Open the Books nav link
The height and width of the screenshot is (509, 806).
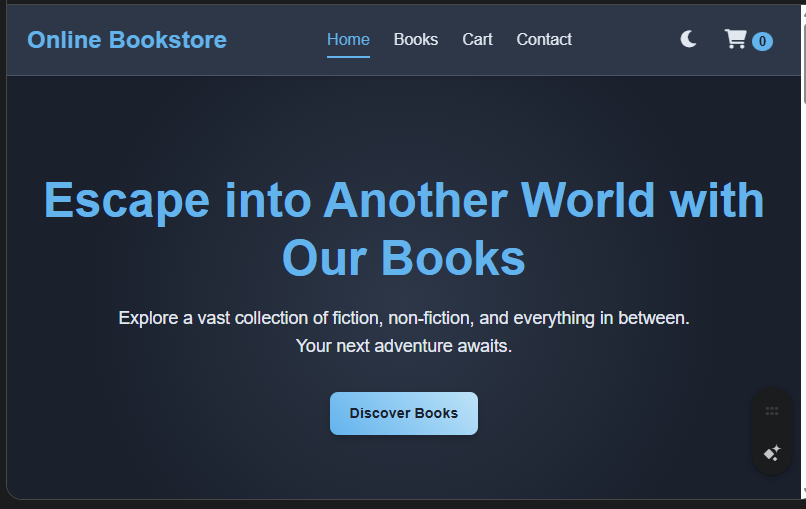(x=416, y=40)
